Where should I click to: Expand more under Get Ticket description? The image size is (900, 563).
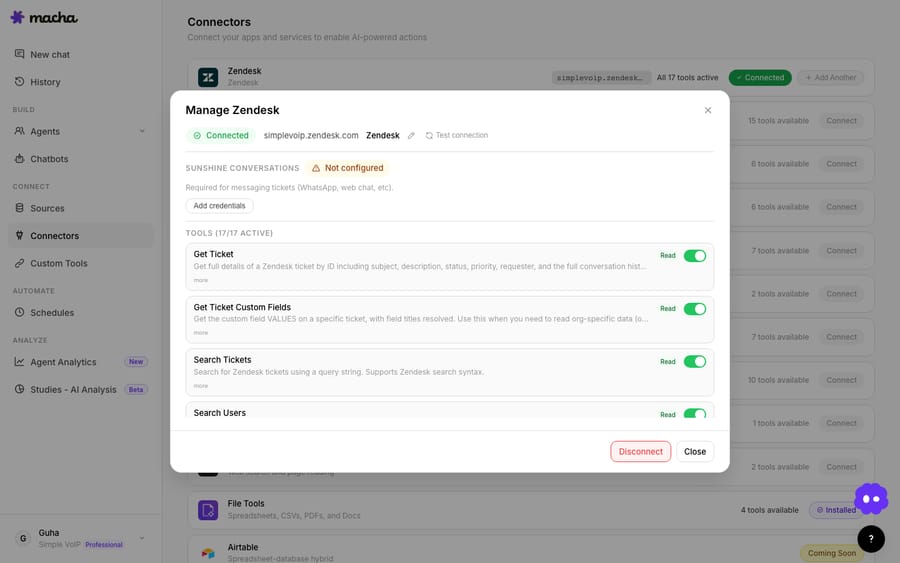click(200, 280)
